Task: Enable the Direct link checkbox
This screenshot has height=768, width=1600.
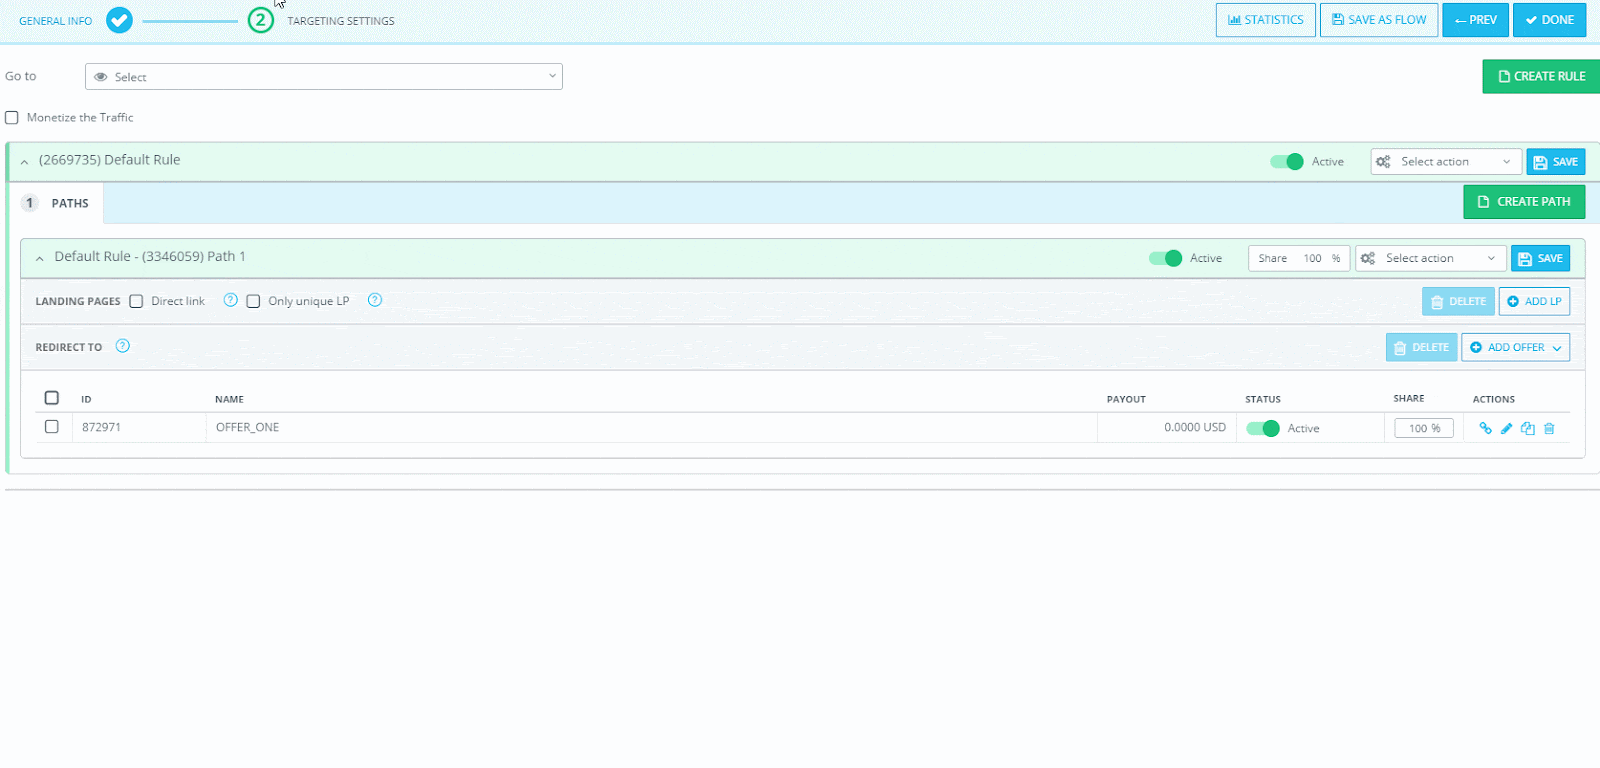Action: [x=136, y=301]
